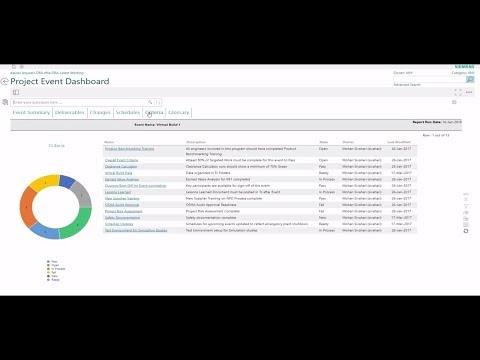This screenshot has width=480, height=360.
Task: Click the back arrow beside Project Event Dashboard
Action: [x=4, y=81]
